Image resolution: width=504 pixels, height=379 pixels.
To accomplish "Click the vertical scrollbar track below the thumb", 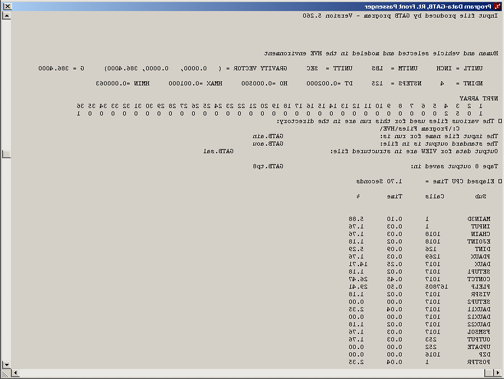I will (7, 259).
